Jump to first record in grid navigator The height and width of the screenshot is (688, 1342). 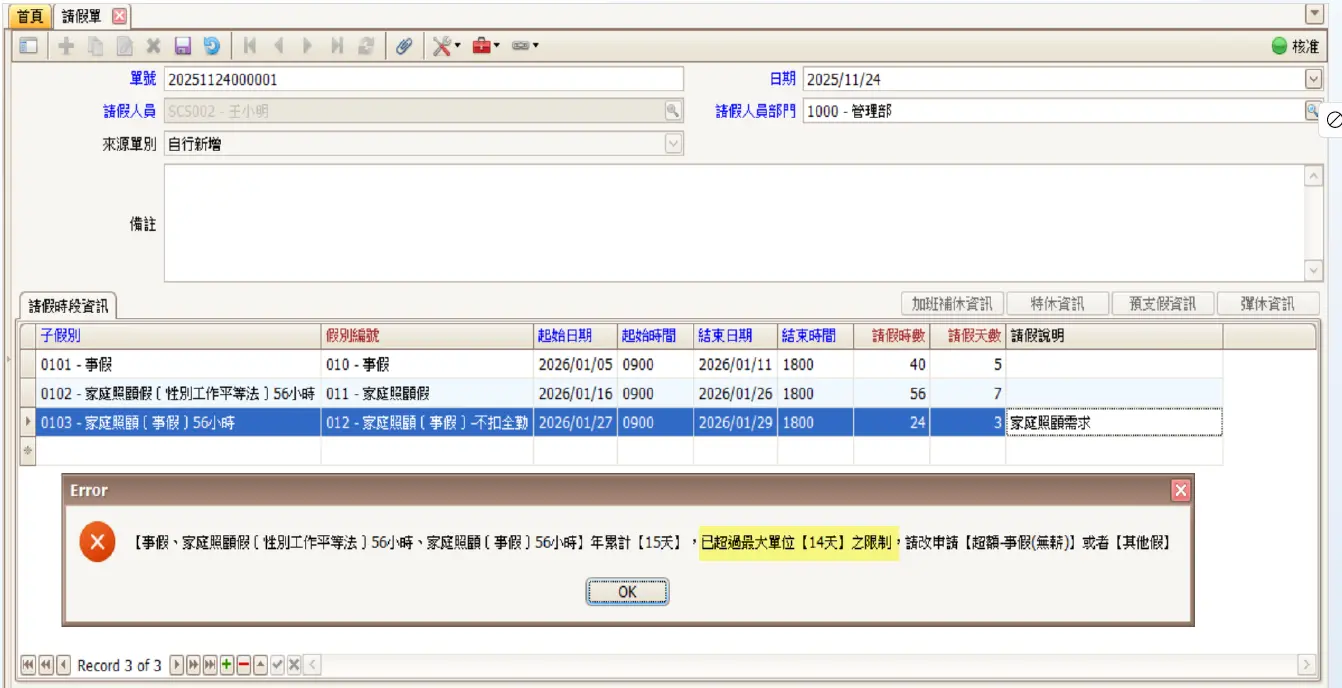[28, 665]
